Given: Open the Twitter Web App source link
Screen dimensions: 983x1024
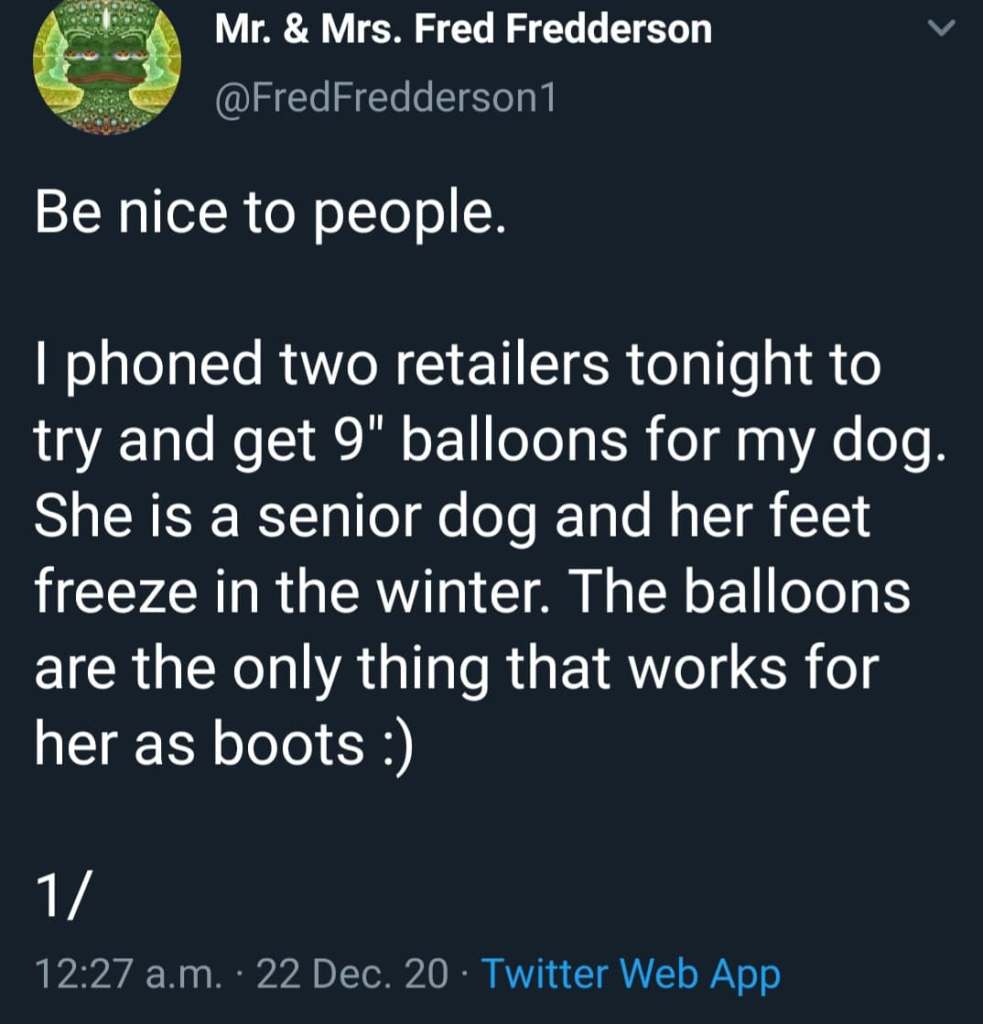Looking at the screenshot, I should click(x=630, y=972).
